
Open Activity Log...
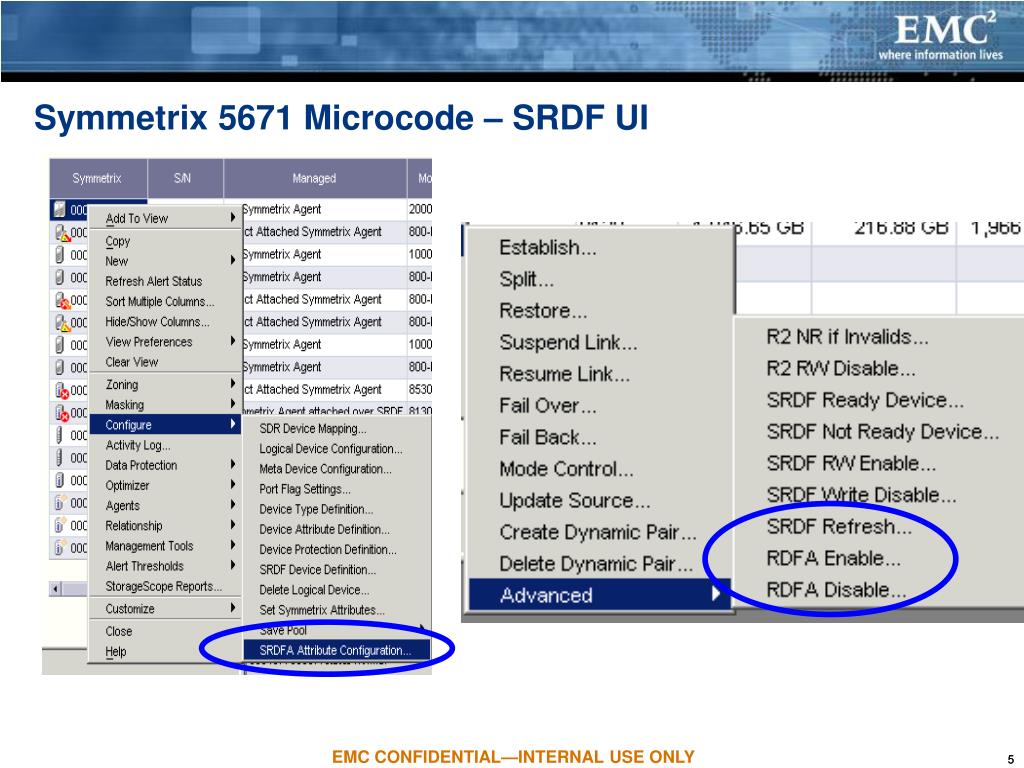pos(165,445)
